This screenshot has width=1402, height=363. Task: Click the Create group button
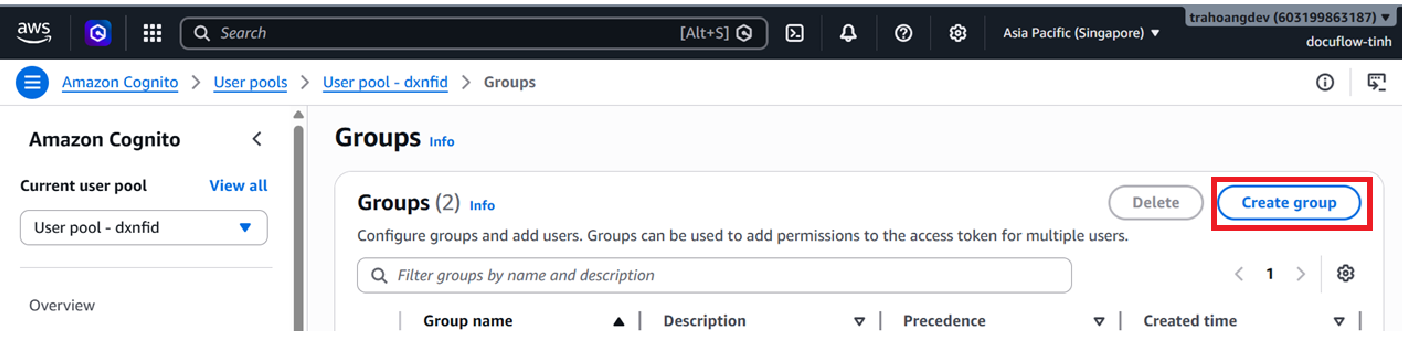(1289, 202)
